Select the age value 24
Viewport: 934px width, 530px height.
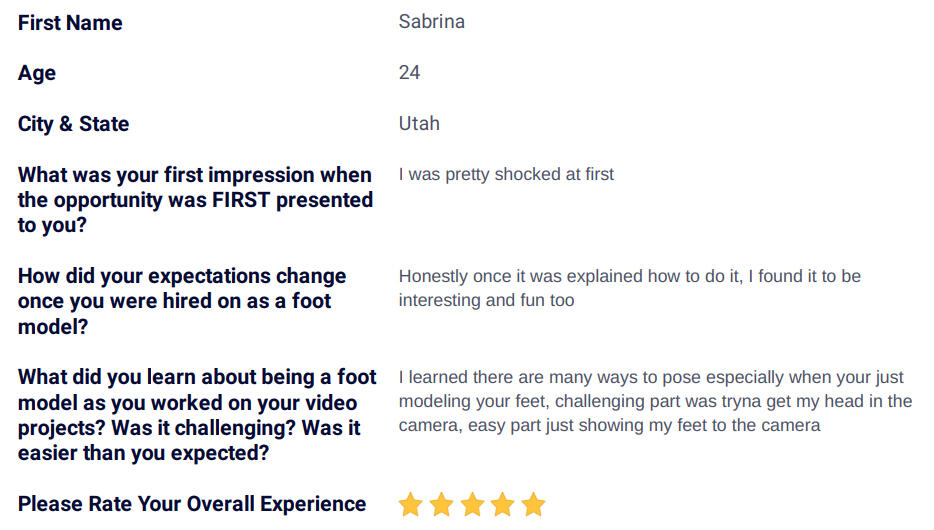(409, 73)
